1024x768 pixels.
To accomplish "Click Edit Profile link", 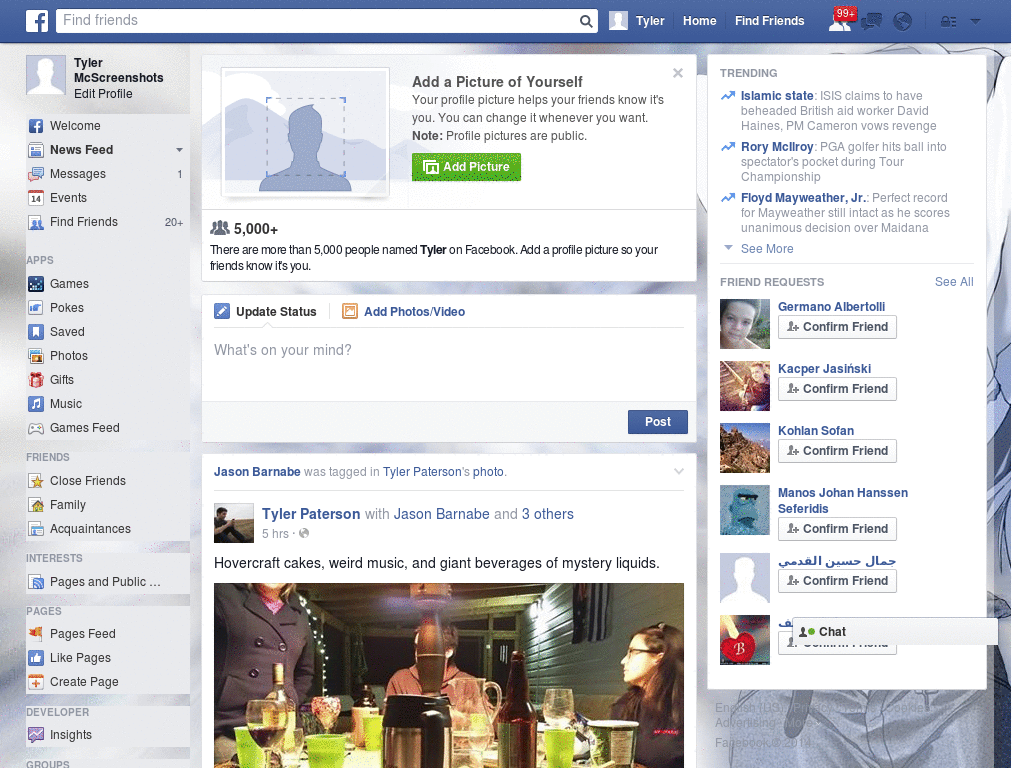I will point(103,94).
